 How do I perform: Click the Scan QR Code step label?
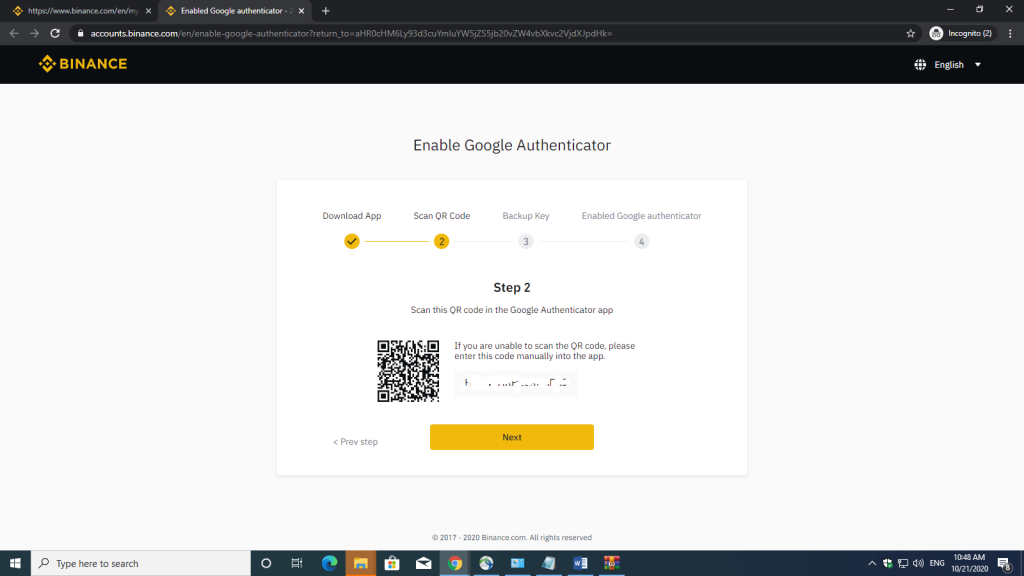pyautogui.click(x=441, y=216)
